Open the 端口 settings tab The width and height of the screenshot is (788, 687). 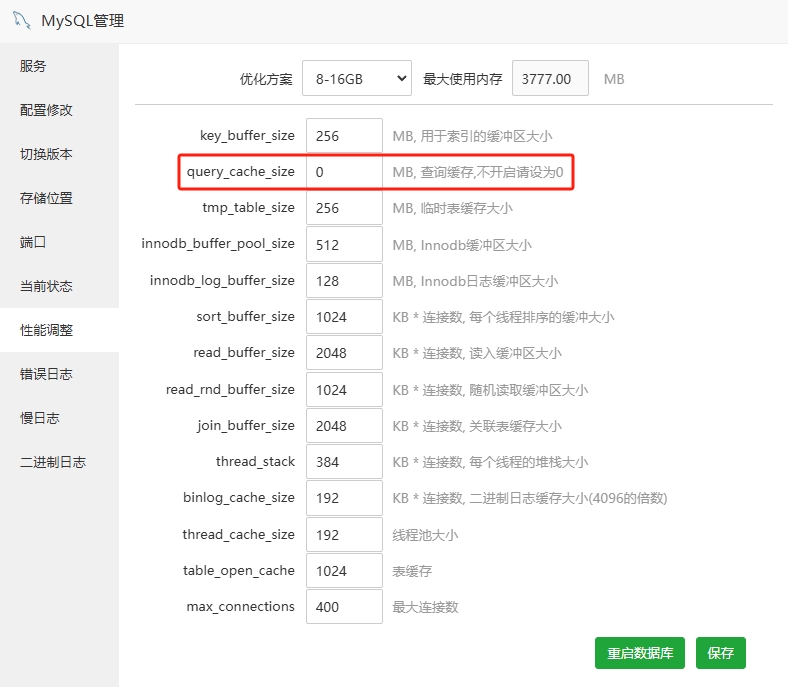[34, 242]
